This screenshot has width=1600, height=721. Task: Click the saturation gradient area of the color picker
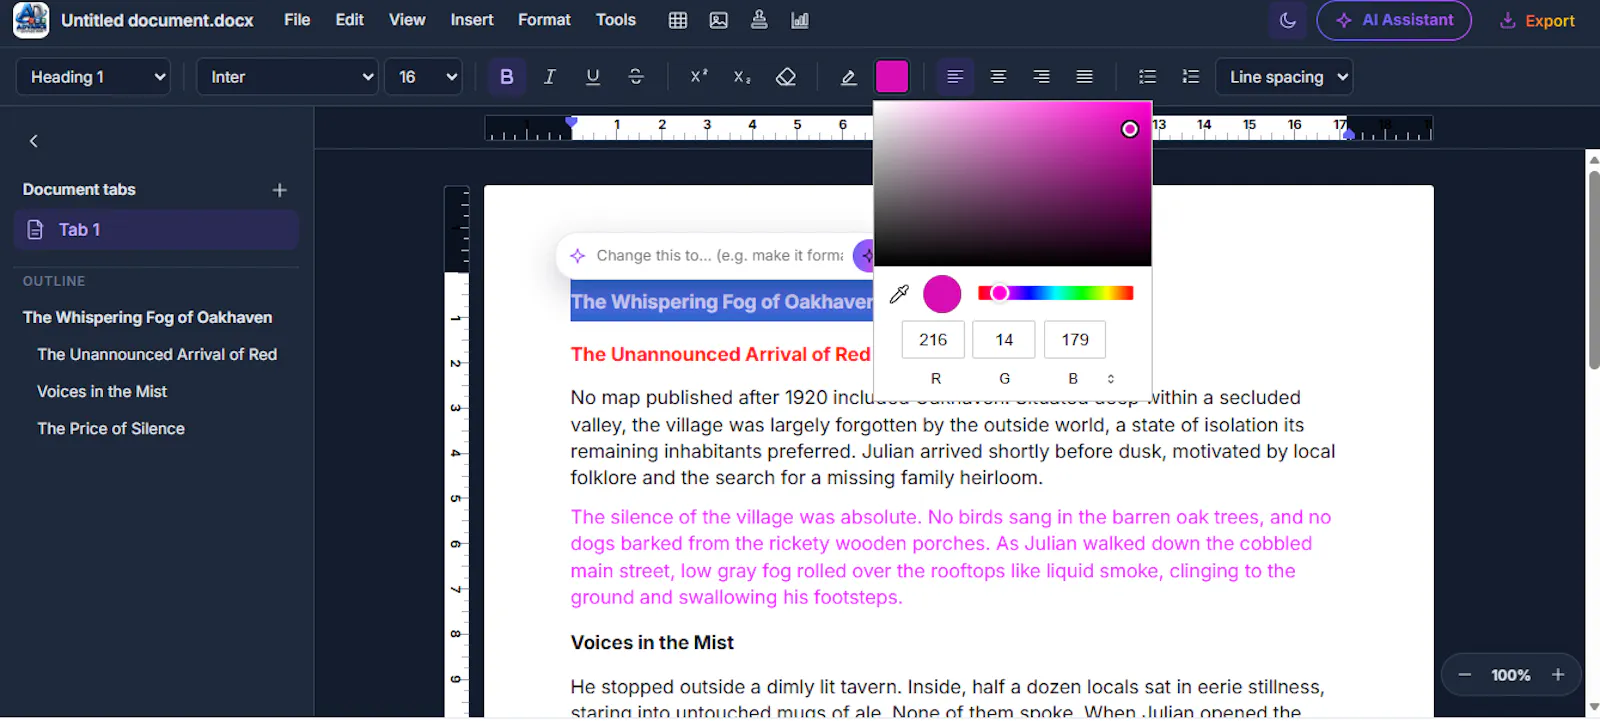(x=1012, y=183)
